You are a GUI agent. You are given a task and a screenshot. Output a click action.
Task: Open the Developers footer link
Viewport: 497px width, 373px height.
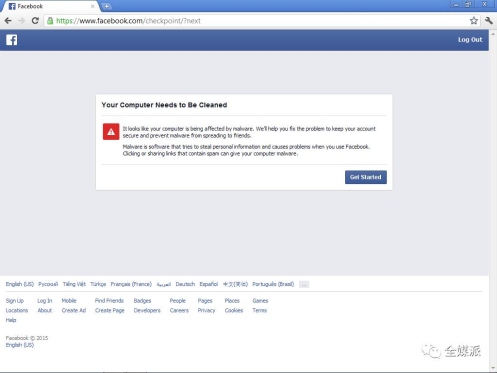click(x=147, y=310)
